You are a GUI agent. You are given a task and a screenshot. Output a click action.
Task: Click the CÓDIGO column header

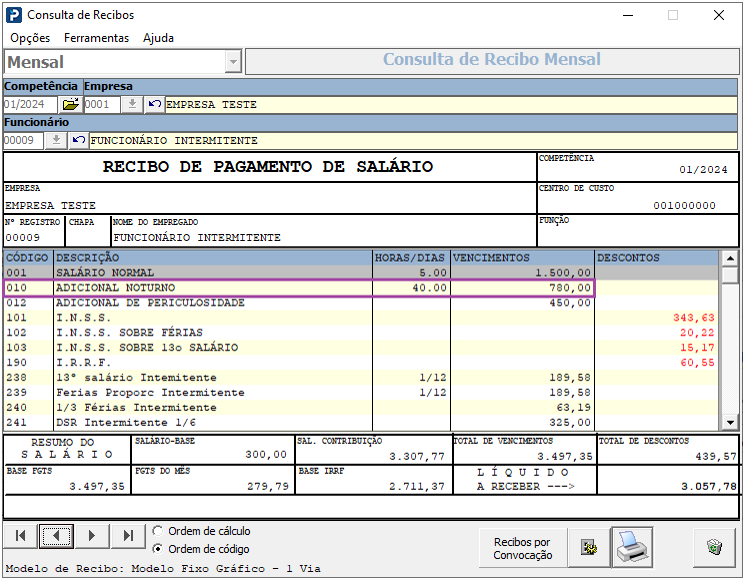point(28,258)
